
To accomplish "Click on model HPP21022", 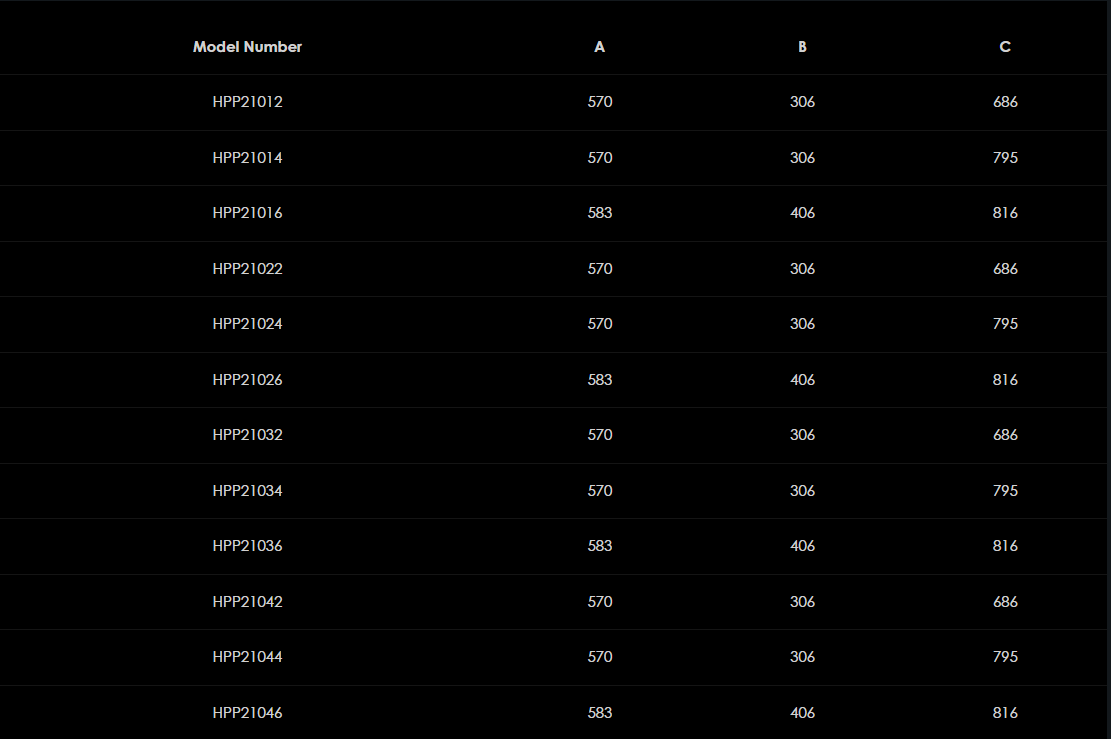I will pos(247,269).
